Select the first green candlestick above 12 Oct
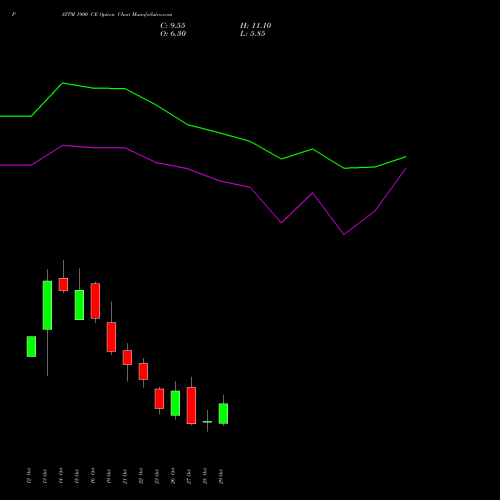500x500 pixels. coord(31,346)
